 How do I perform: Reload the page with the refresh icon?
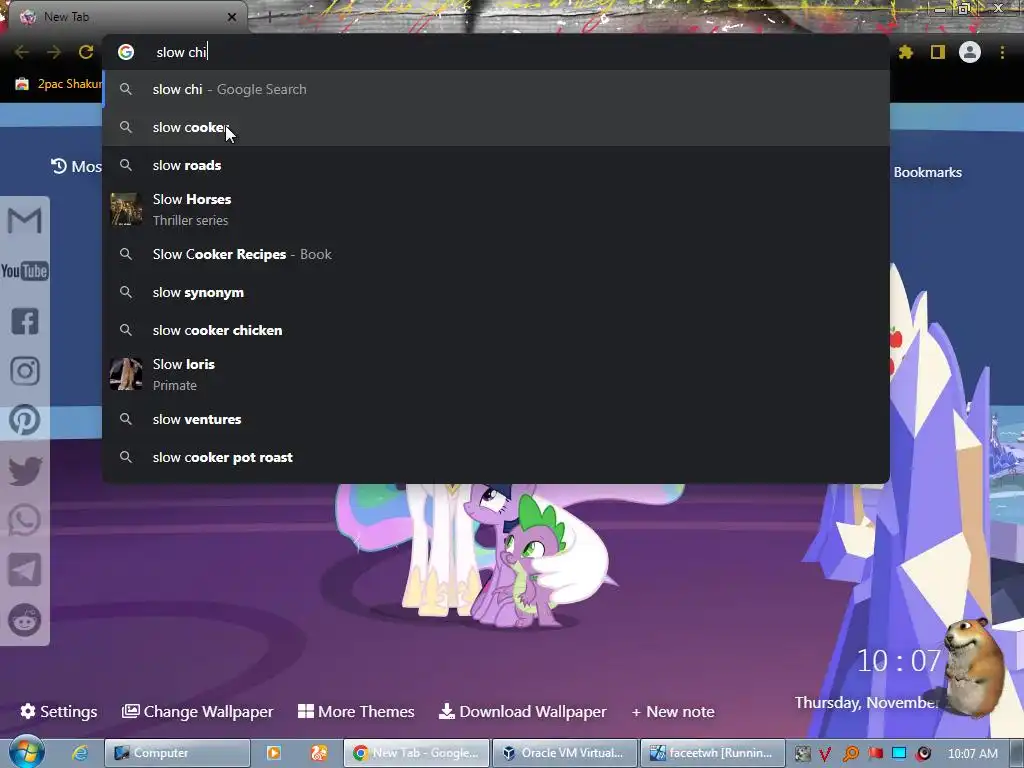pyautogui.click(x=86, y=52)
